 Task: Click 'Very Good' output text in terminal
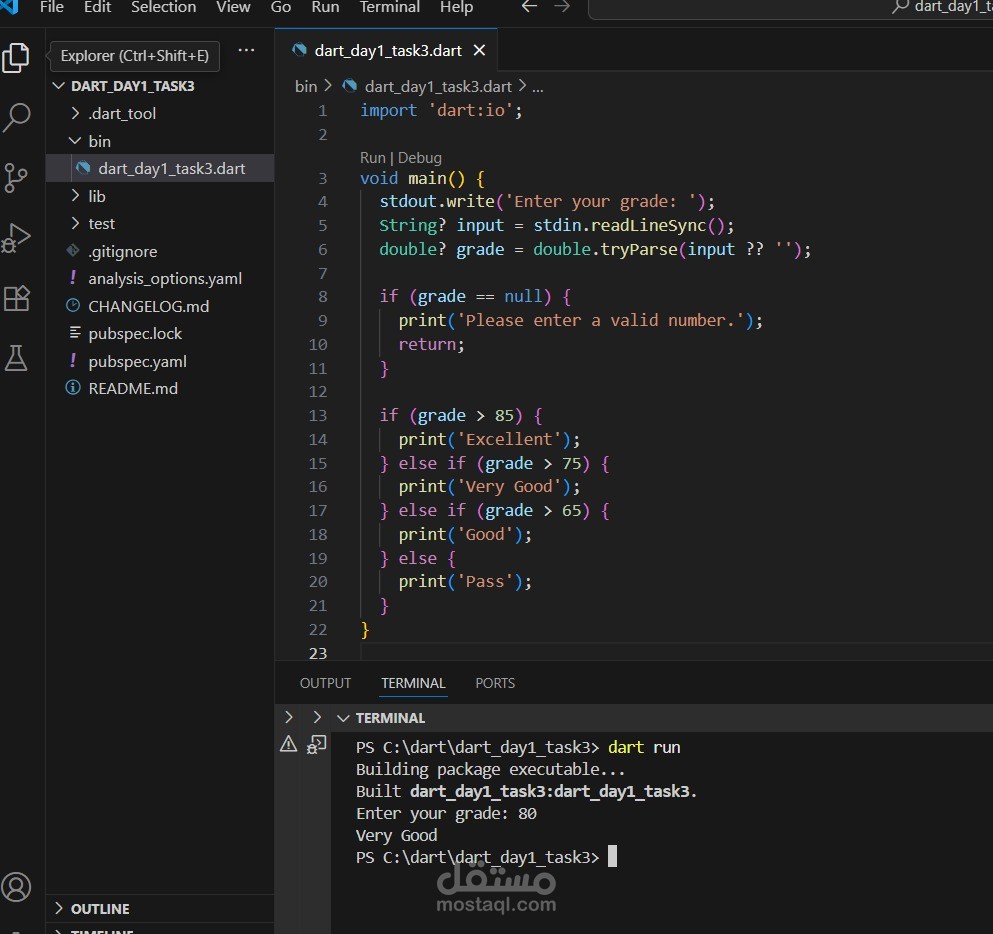coord(396,835)
